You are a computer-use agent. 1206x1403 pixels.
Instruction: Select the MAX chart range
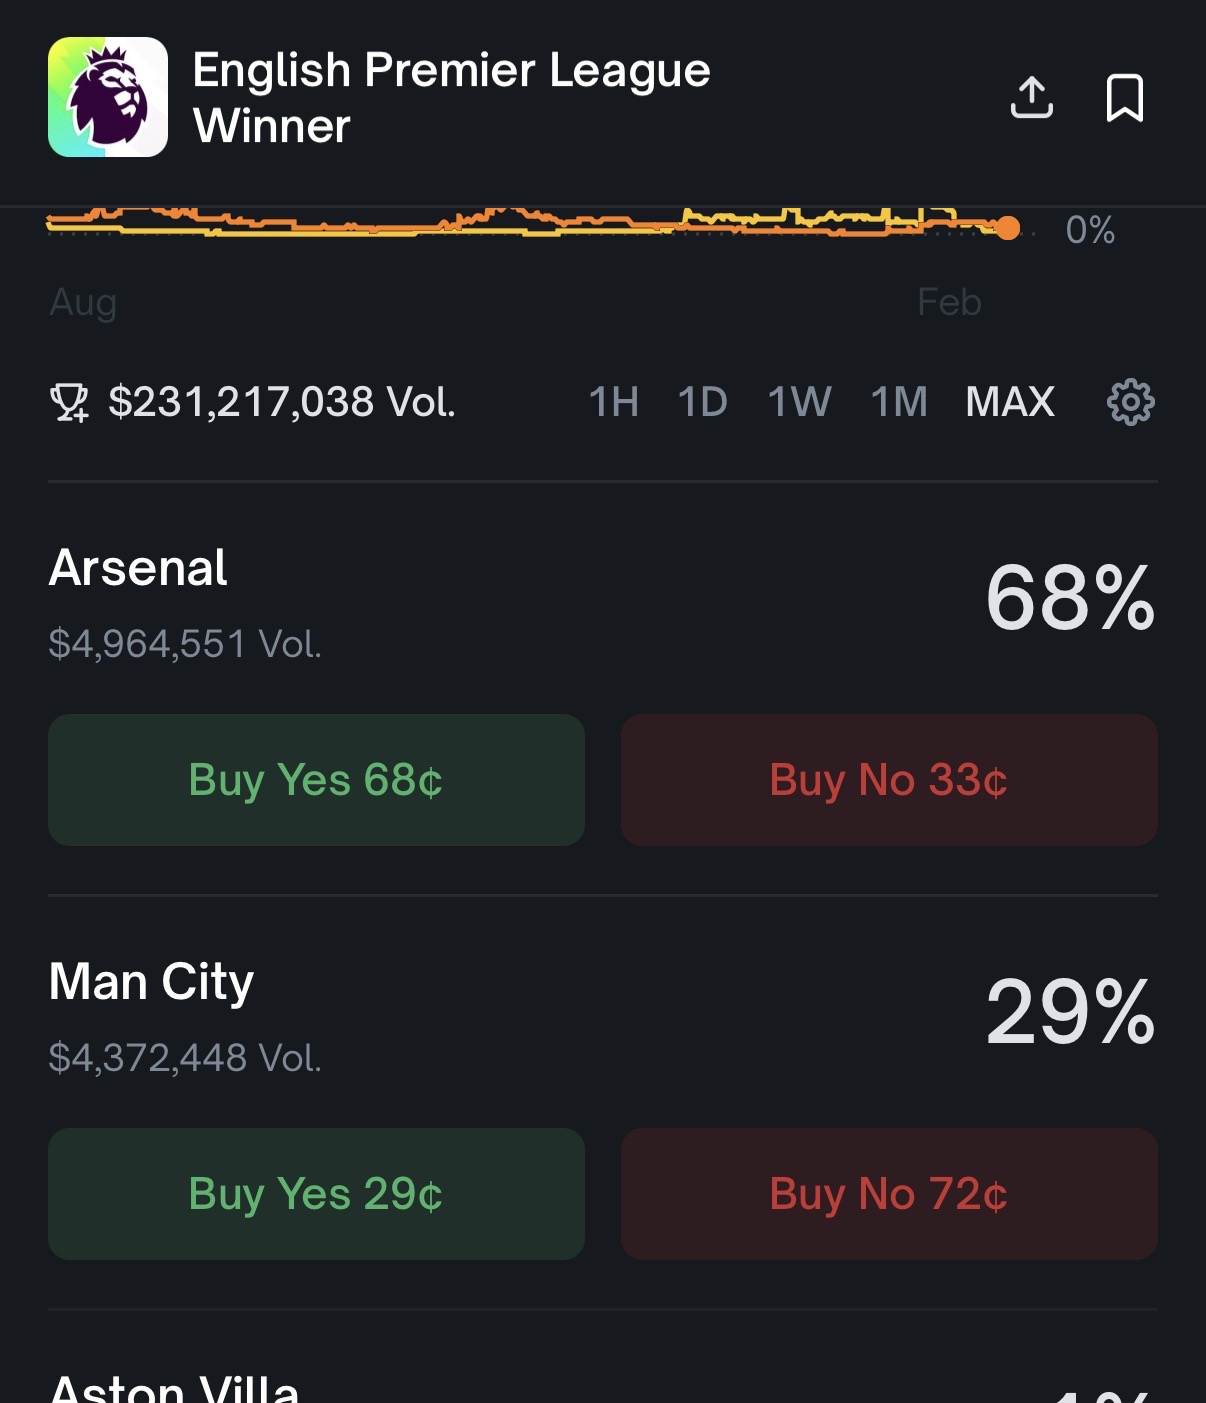pos(1010,402)
